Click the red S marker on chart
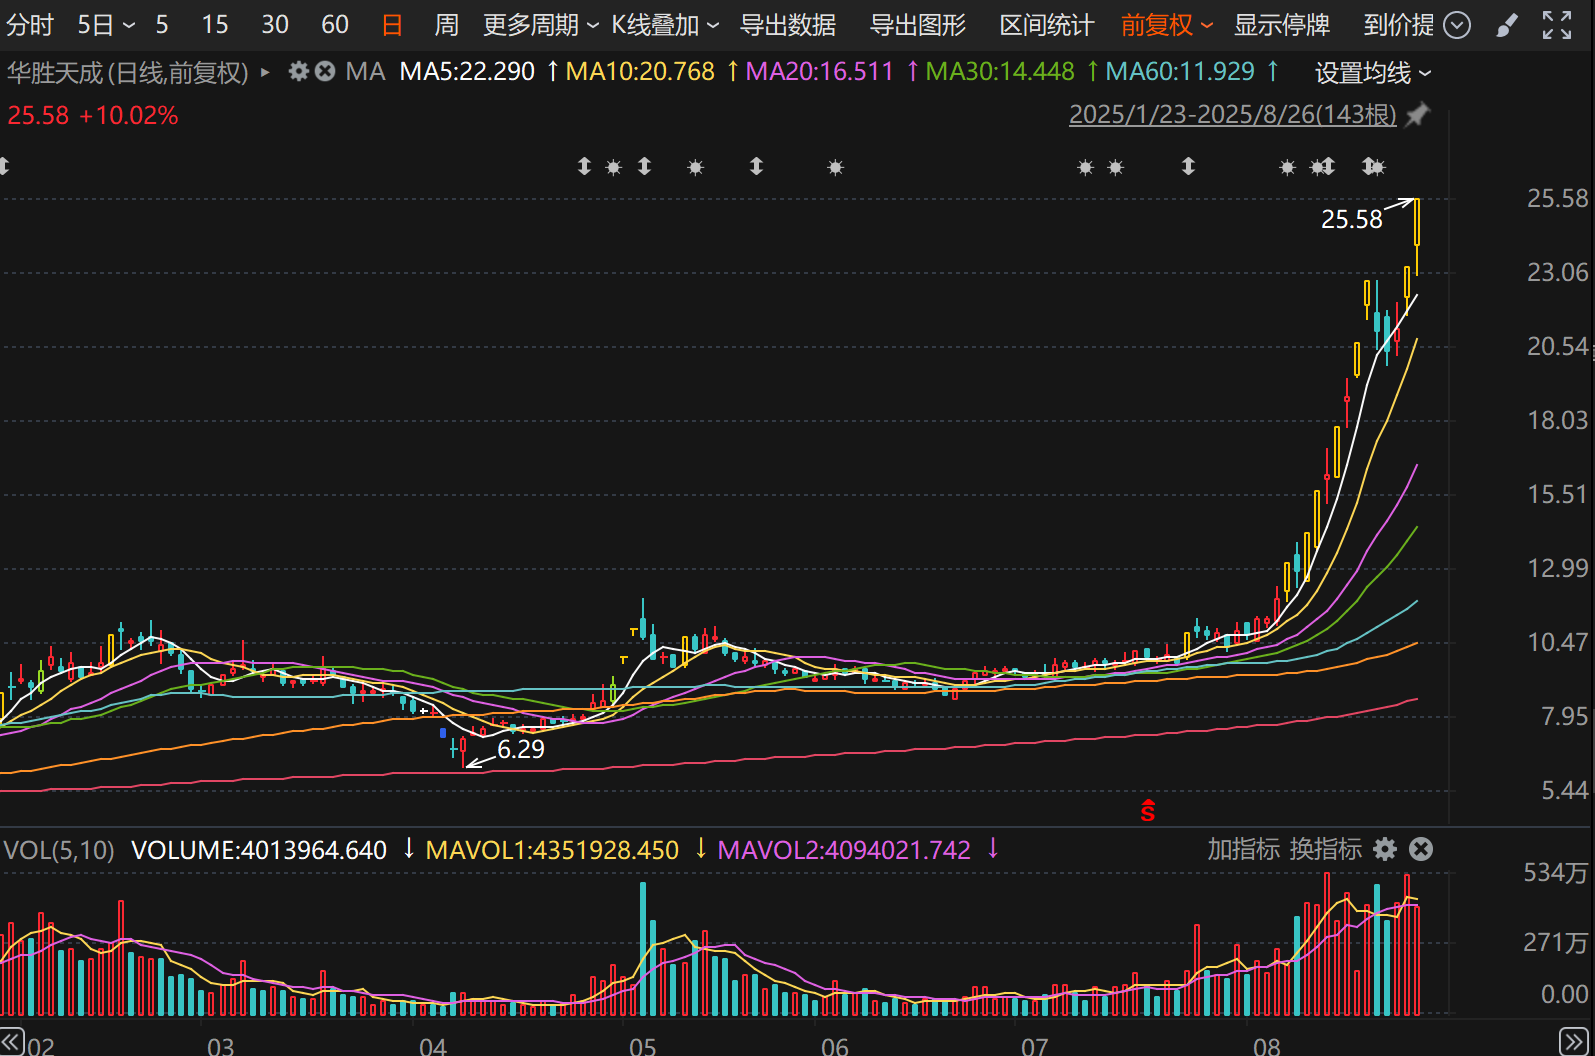The height and width of the screenshot is (1056, 1595). (x=1148, y=811)
